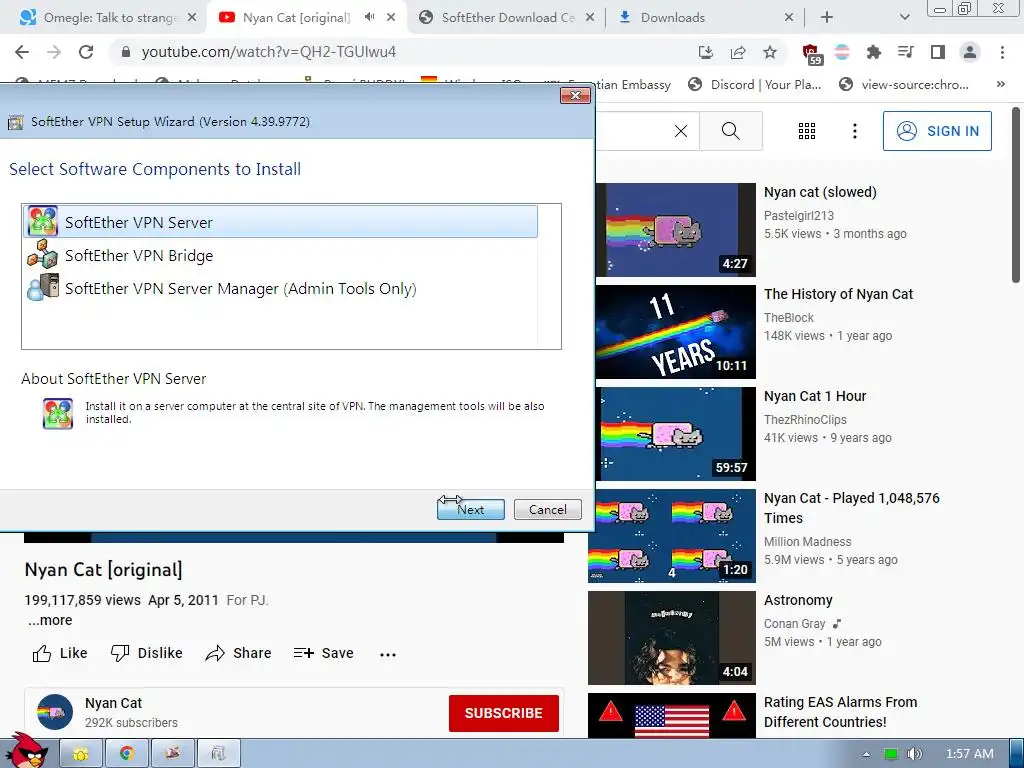Screen dimensions: 1024x768
Task: Share the Nyan Cat video
Action: 238,653
